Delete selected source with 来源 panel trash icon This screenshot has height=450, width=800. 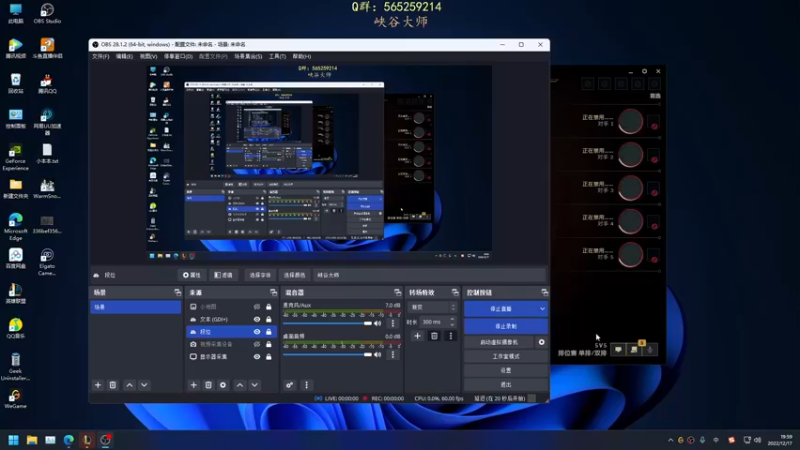208,385
